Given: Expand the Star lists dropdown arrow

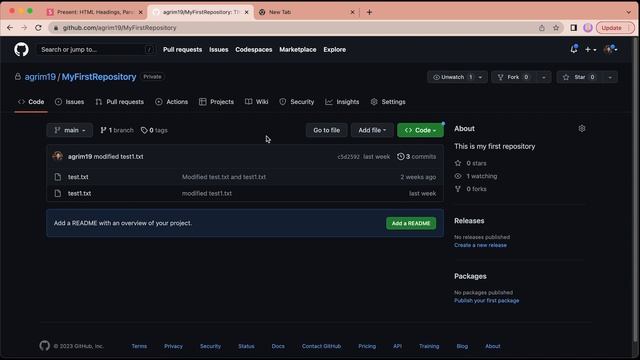Looking at the screenshot, I should click(x=610, y=77).
